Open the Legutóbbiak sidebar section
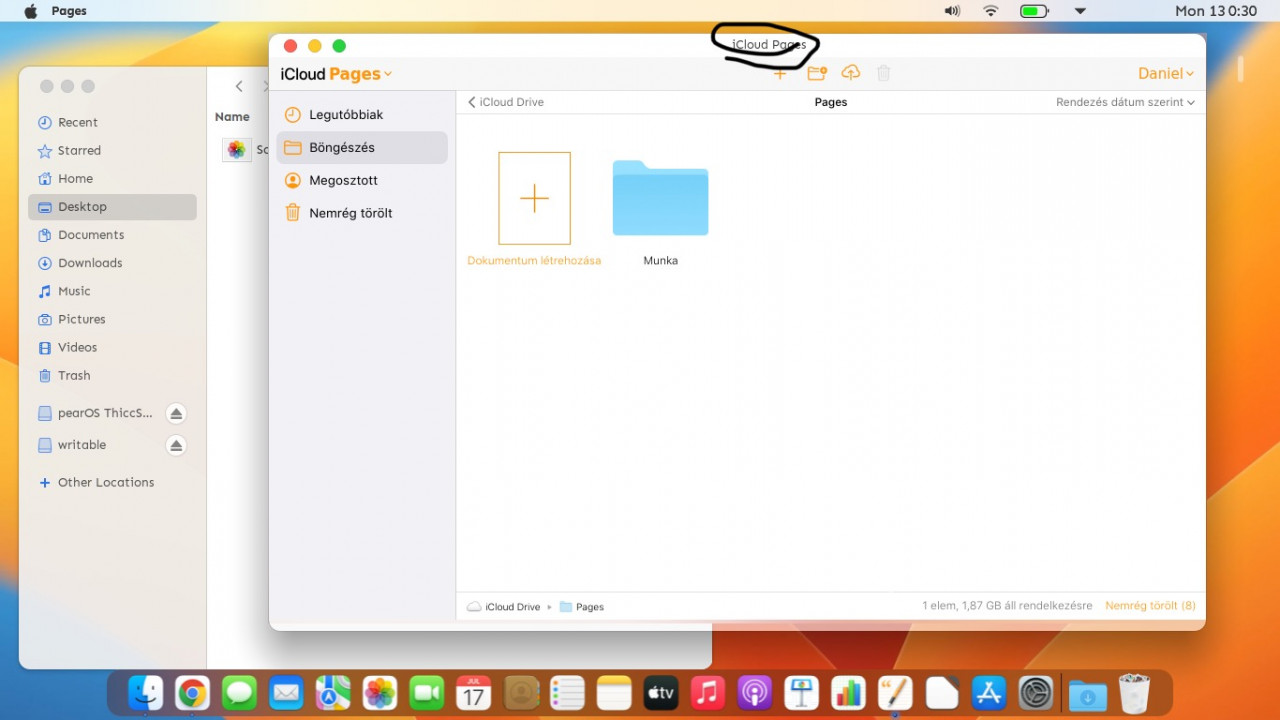Viewport: 1280px width, 720px height. point(362,115)
